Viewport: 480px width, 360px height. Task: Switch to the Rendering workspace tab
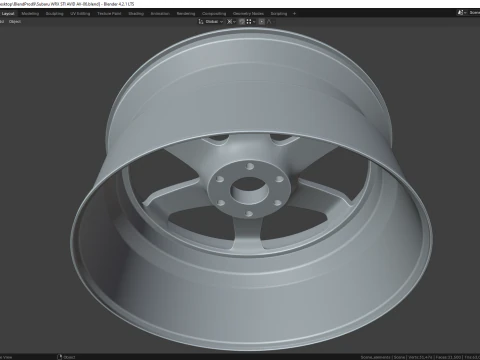click(x=186, y=14)
